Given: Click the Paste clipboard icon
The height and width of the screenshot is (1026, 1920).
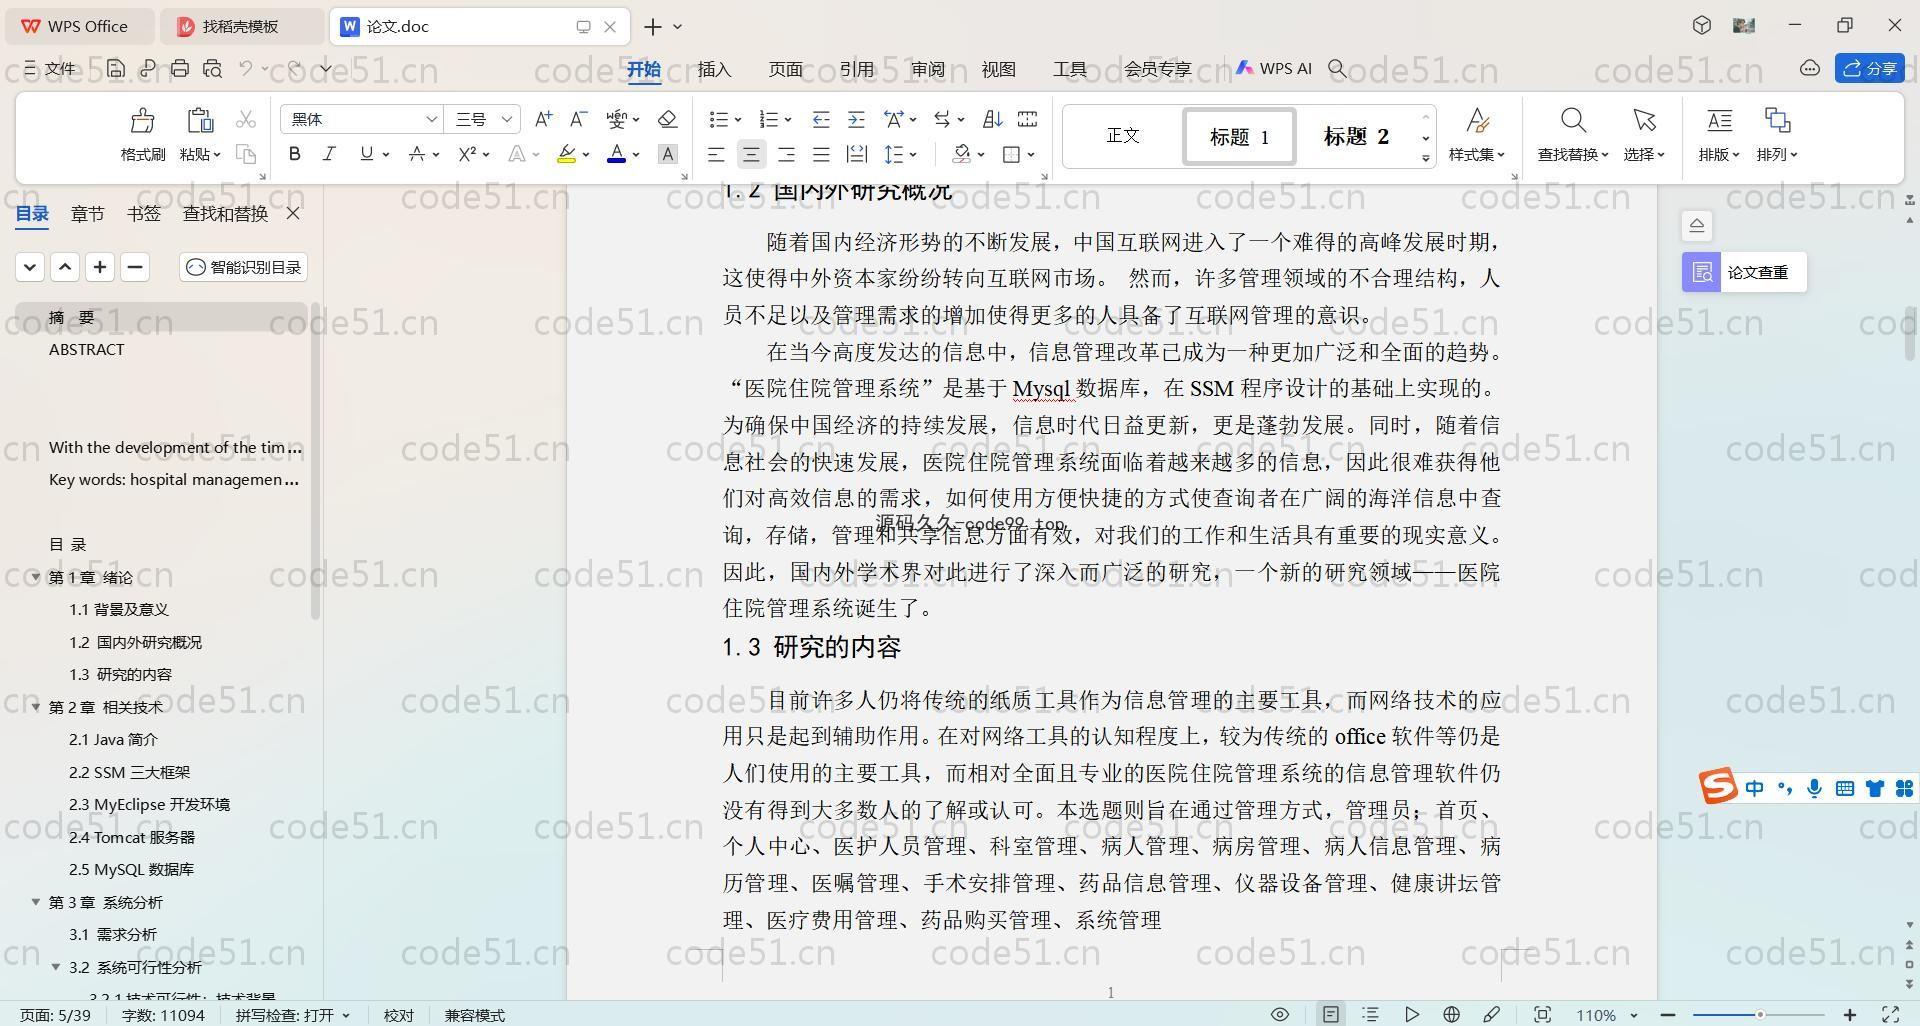Looking at the screenshot, I should tap(200, 121).
